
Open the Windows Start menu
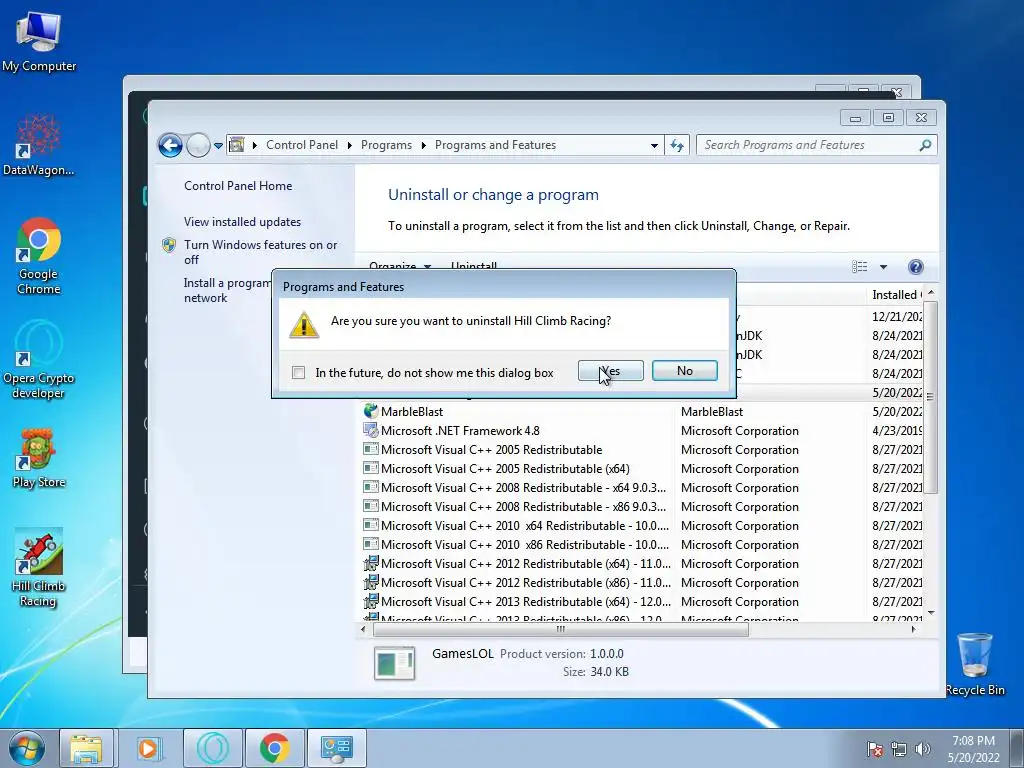point(26,748)
